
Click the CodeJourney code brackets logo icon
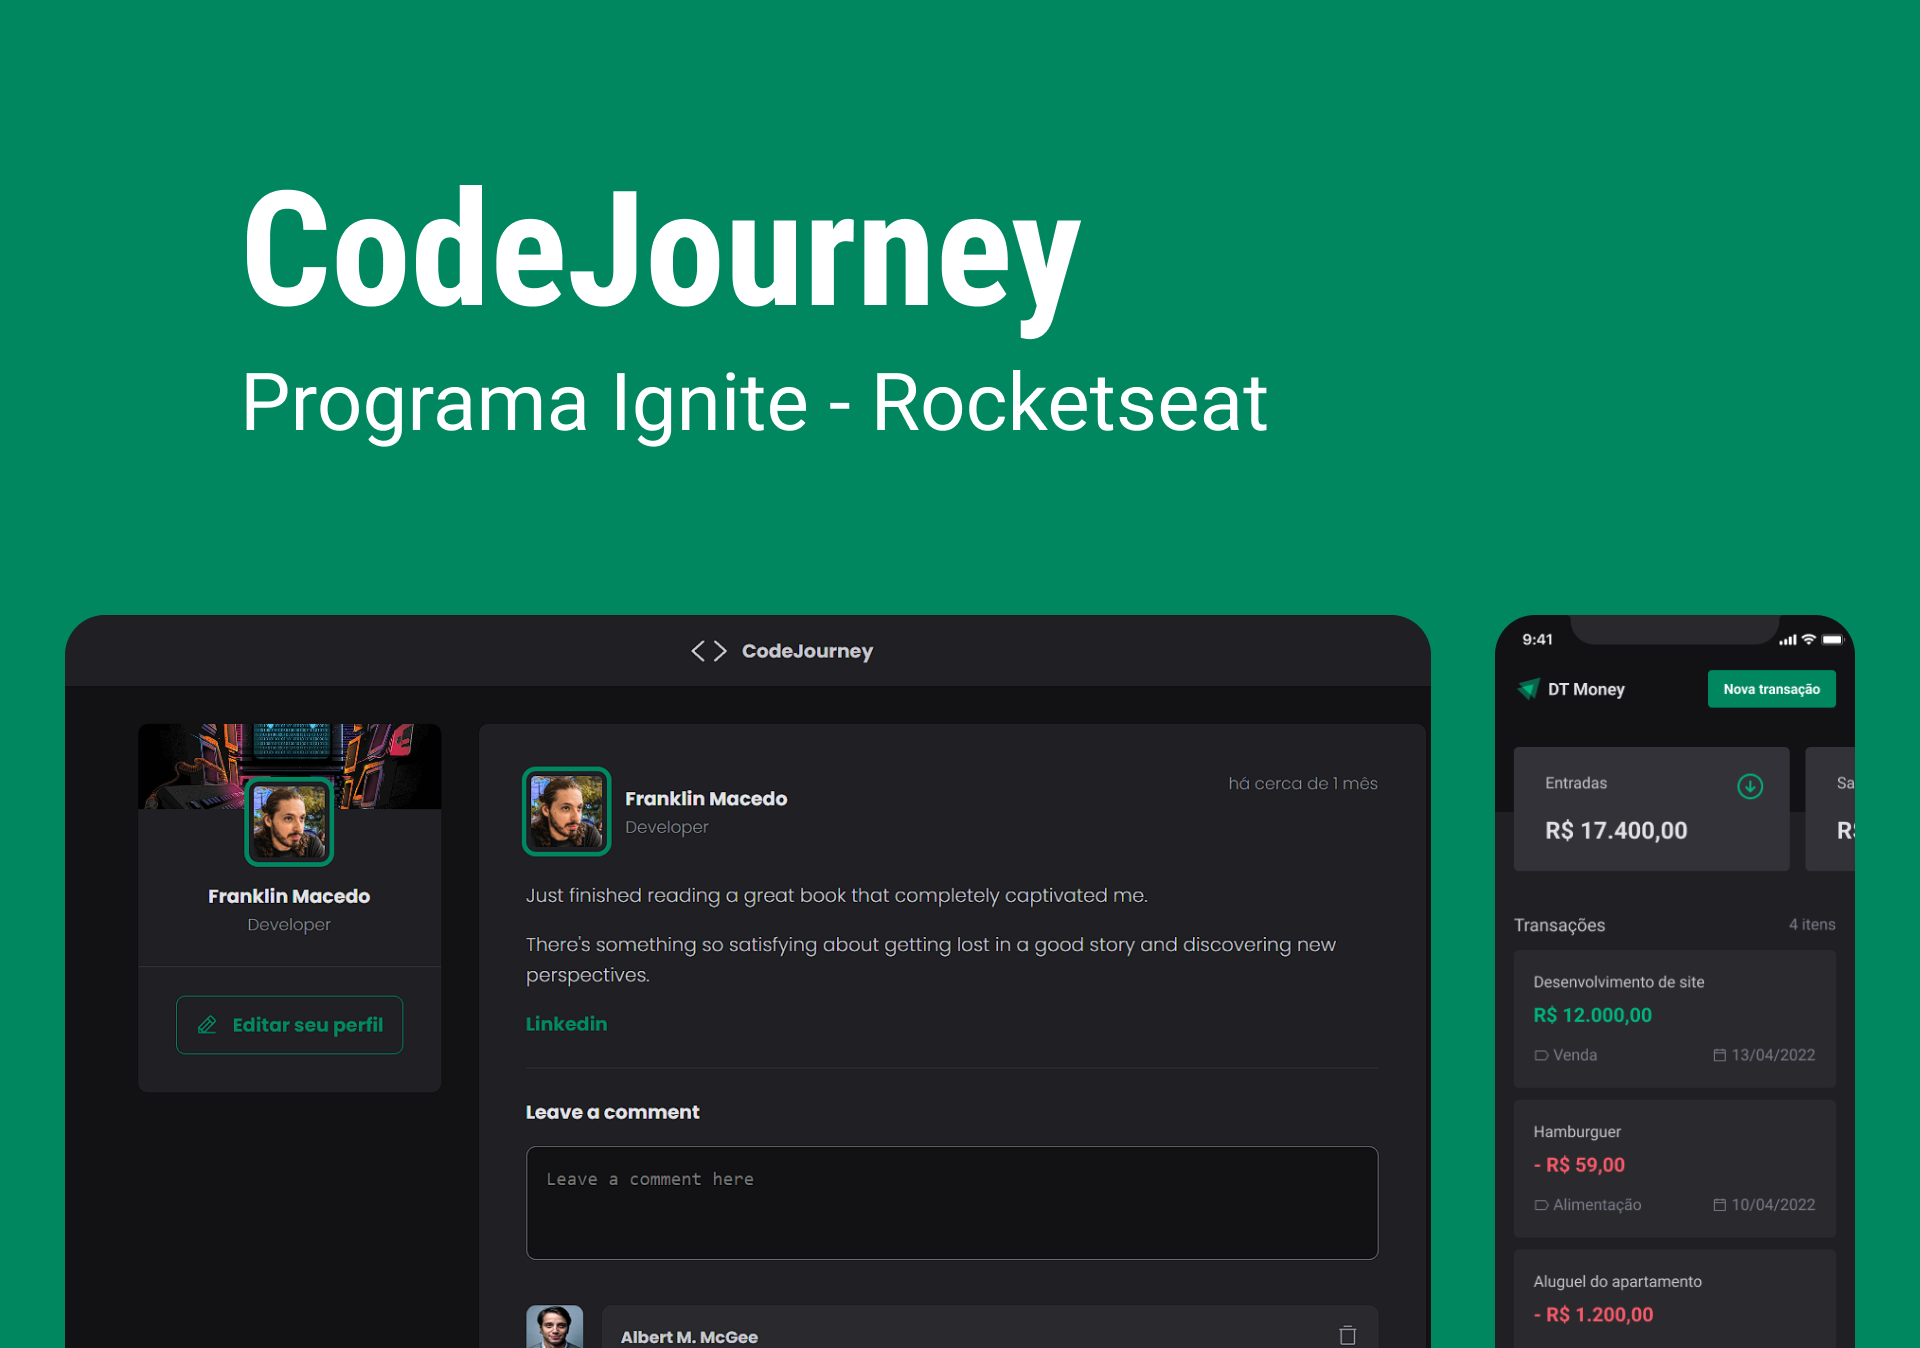coord(709,651)
